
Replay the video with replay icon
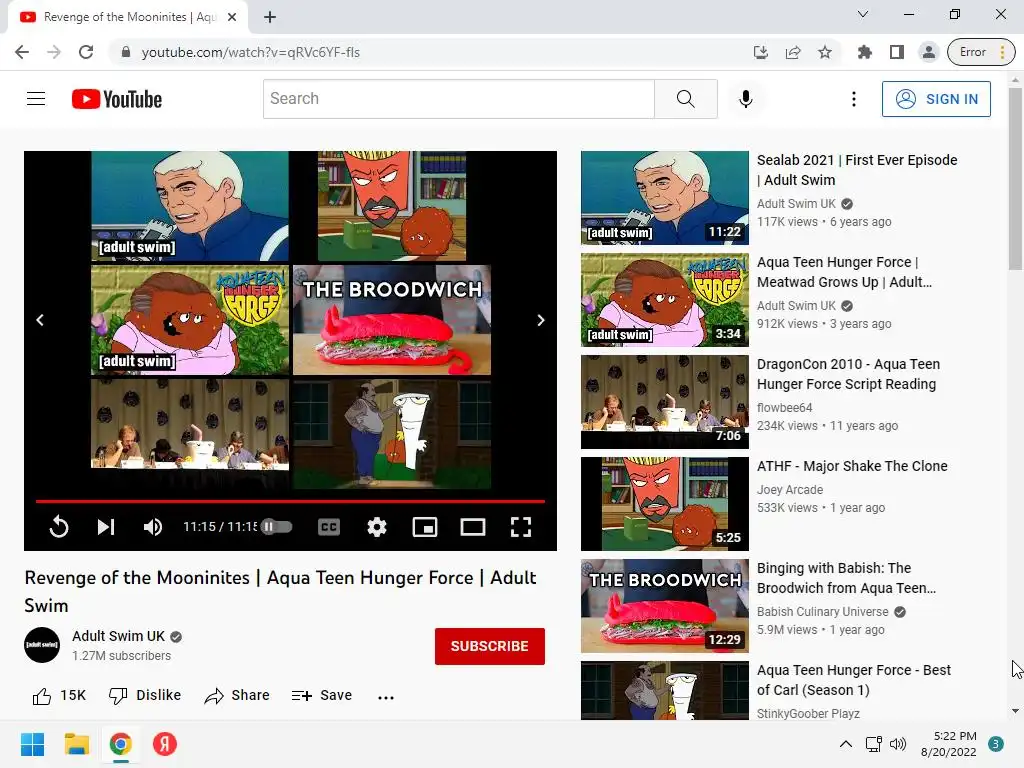click(x=59, y=526)
